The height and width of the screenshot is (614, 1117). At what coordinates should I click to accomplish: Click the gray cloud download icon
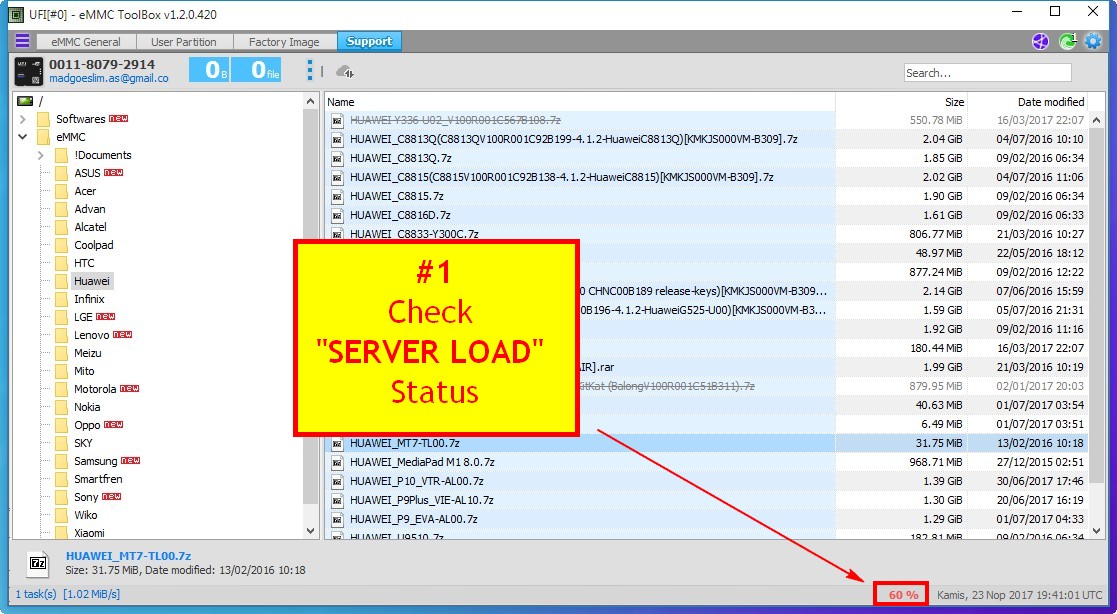pyautogui.click(x=346, y=71)
